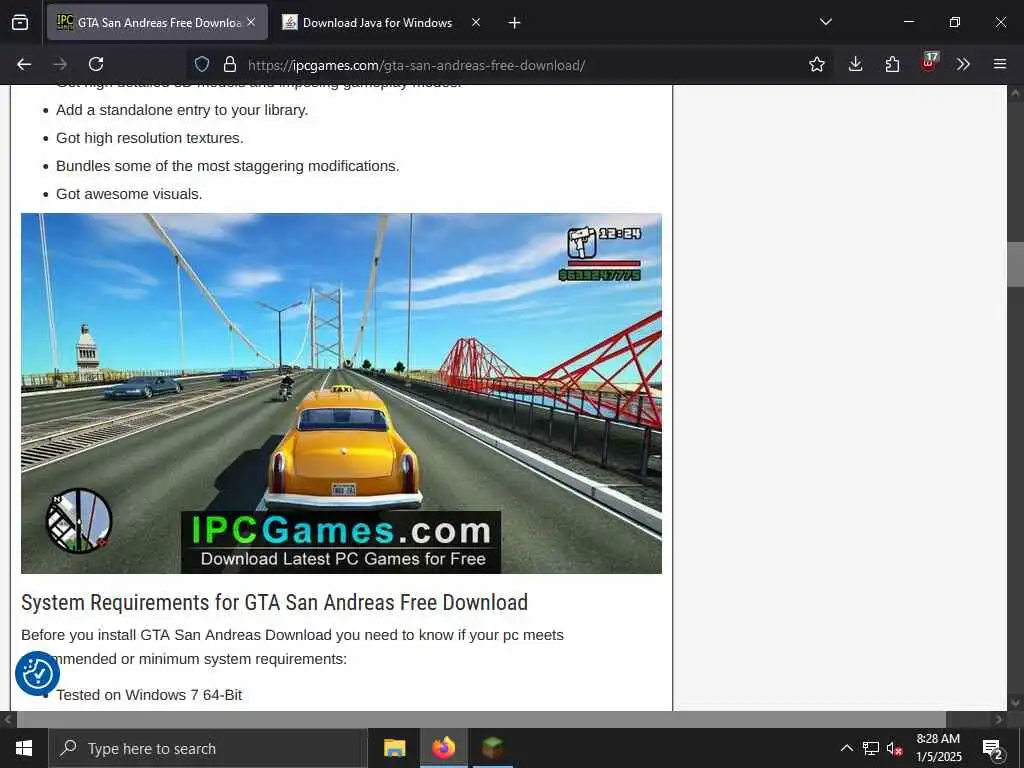Open tracking protection shield icon
The image size is (1024, 768).
(x=202, y=64)
